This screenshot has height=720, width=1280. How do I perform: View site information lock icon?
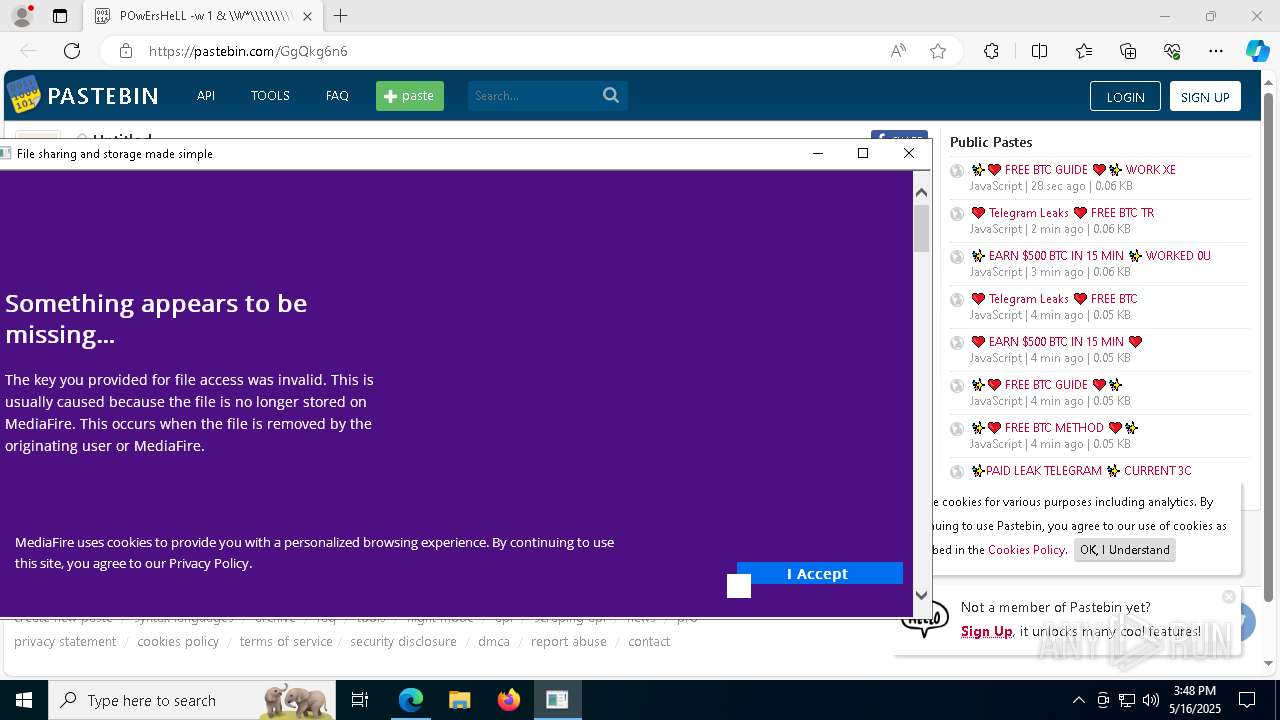(x=125, y=51)
